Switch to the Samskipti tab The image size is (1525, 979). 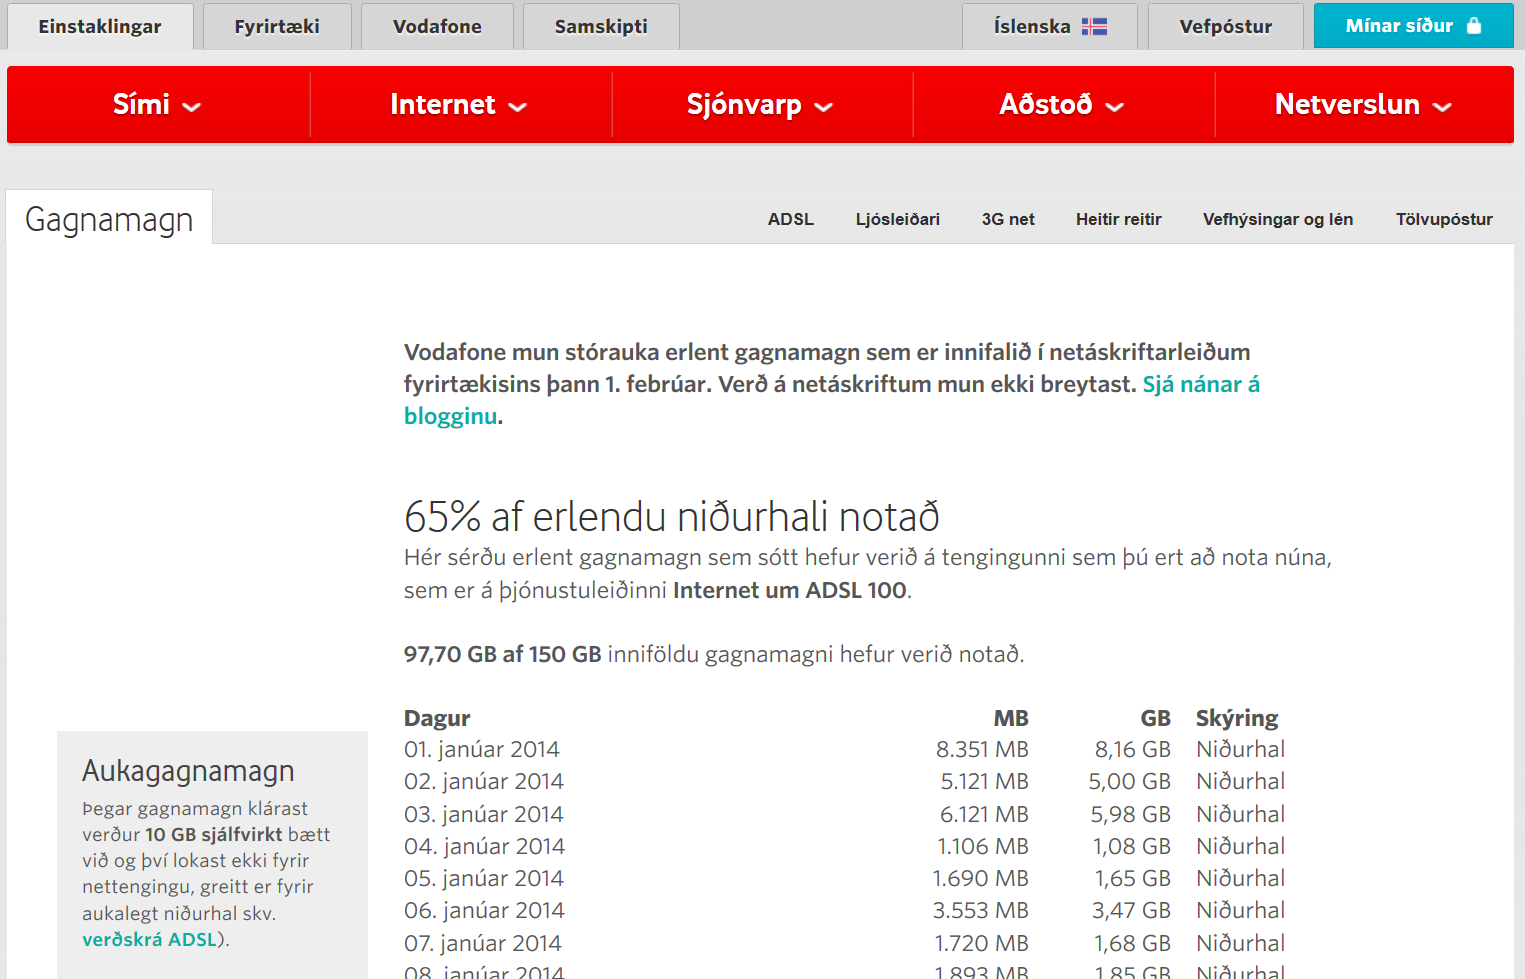601,26
